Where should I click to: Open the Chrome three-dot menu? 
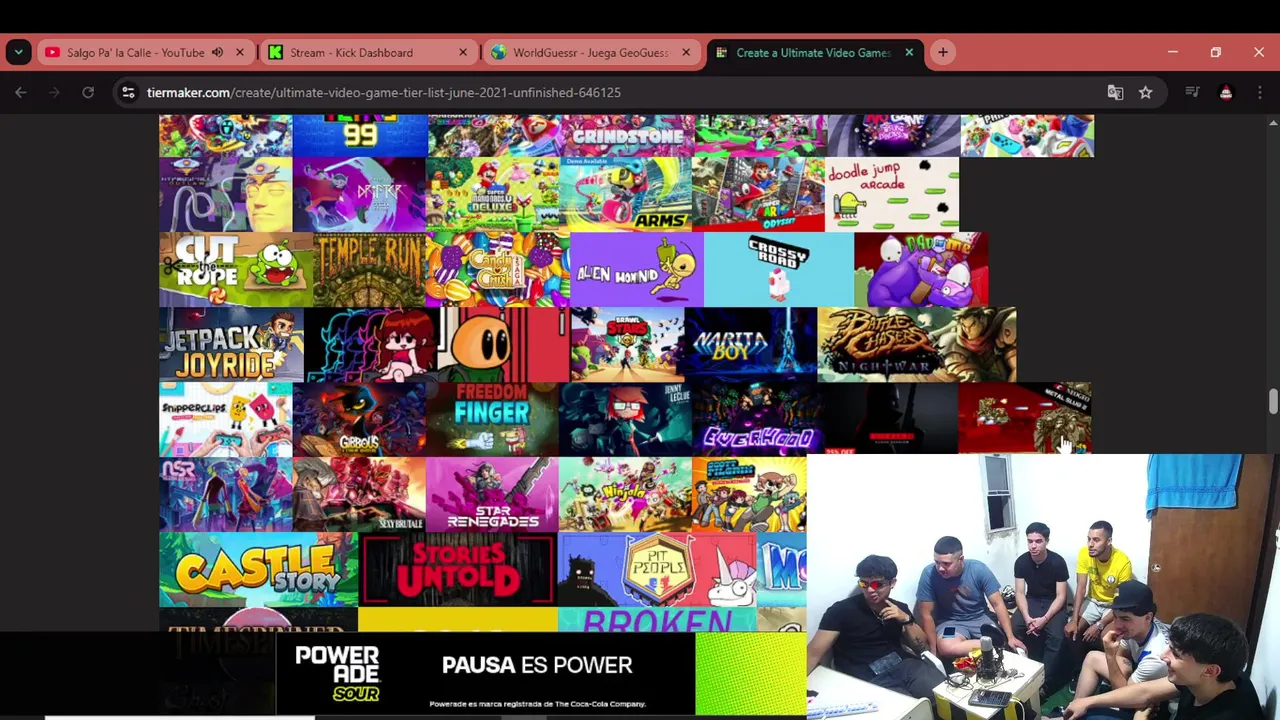[1259, 92]
